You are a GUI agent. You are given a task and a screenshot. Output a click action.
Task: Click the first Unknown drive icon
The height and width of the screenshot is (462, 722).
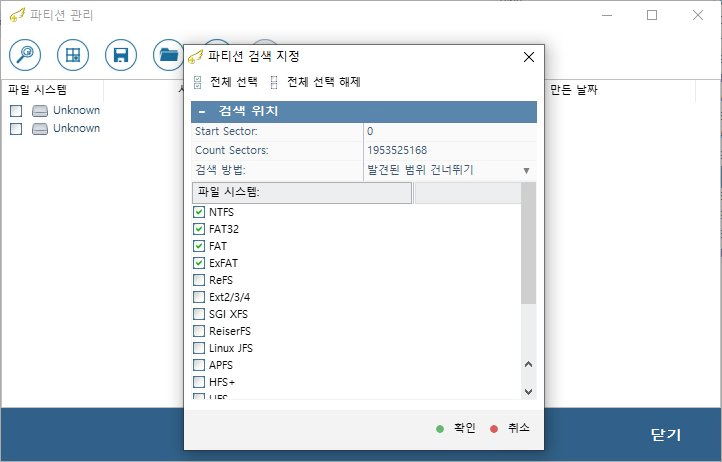point(40,111)
